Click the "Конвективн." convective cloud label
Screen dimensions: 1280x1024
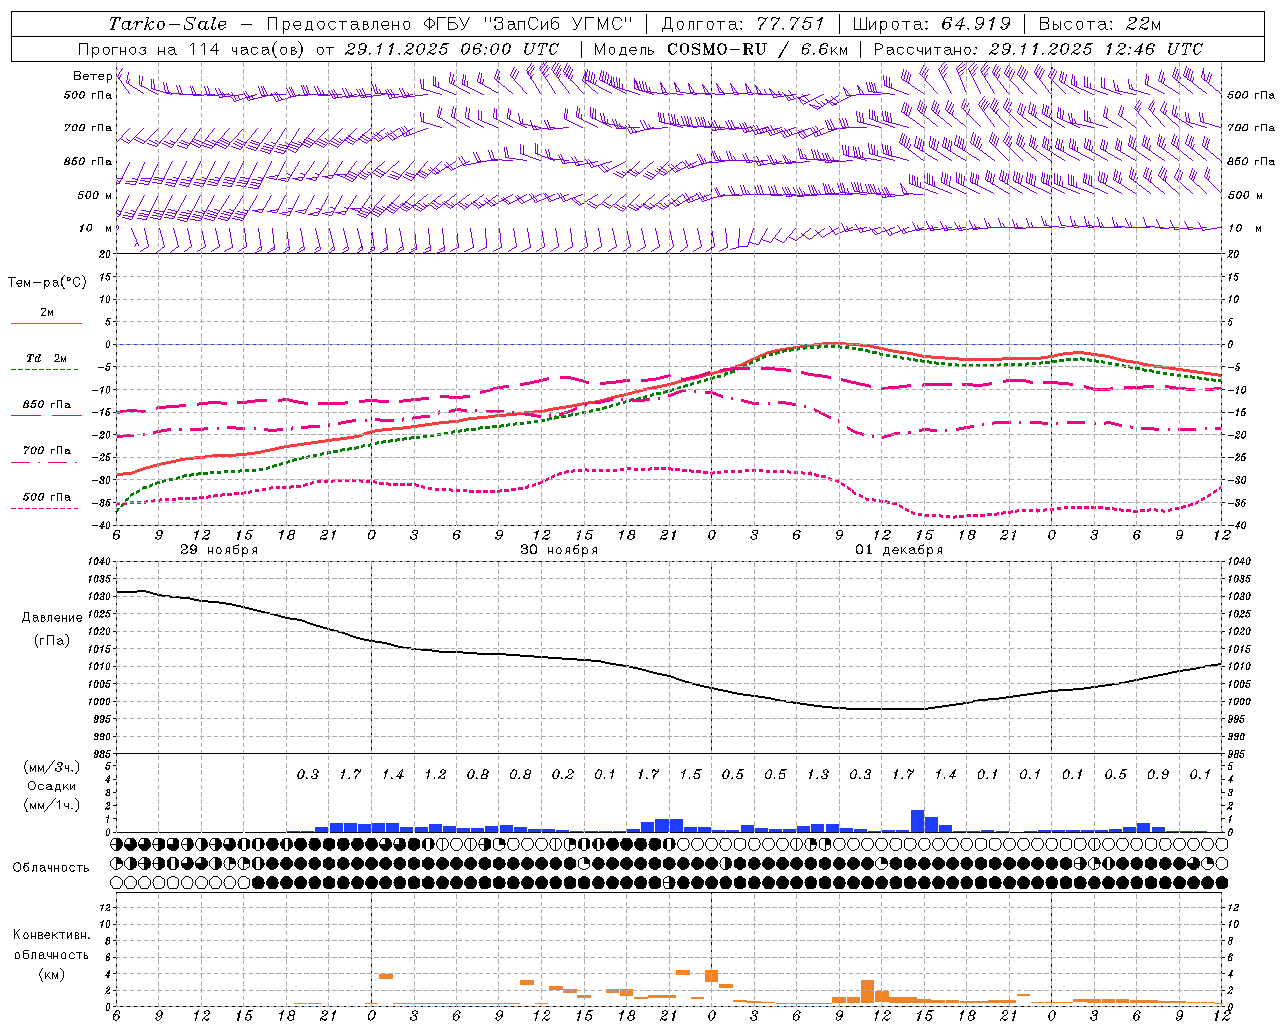pos(51,934)
